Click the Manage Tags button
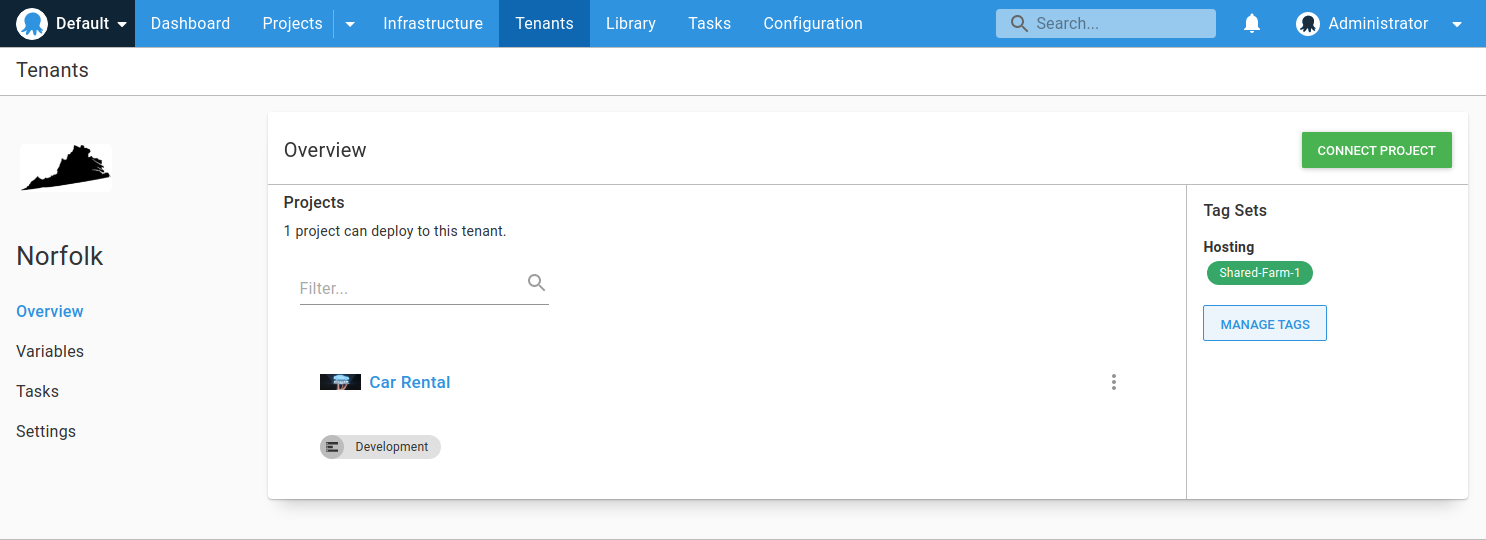Viewport: 1486px width, 540px height. [x=1264, y=324]
